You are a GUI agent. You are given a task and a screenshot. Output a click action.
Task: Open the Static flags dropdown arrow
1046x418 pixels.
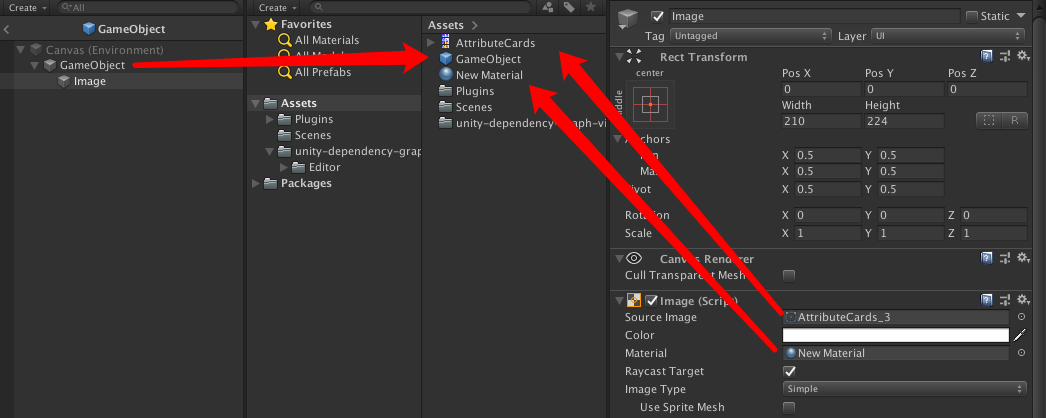[1021, 16]
